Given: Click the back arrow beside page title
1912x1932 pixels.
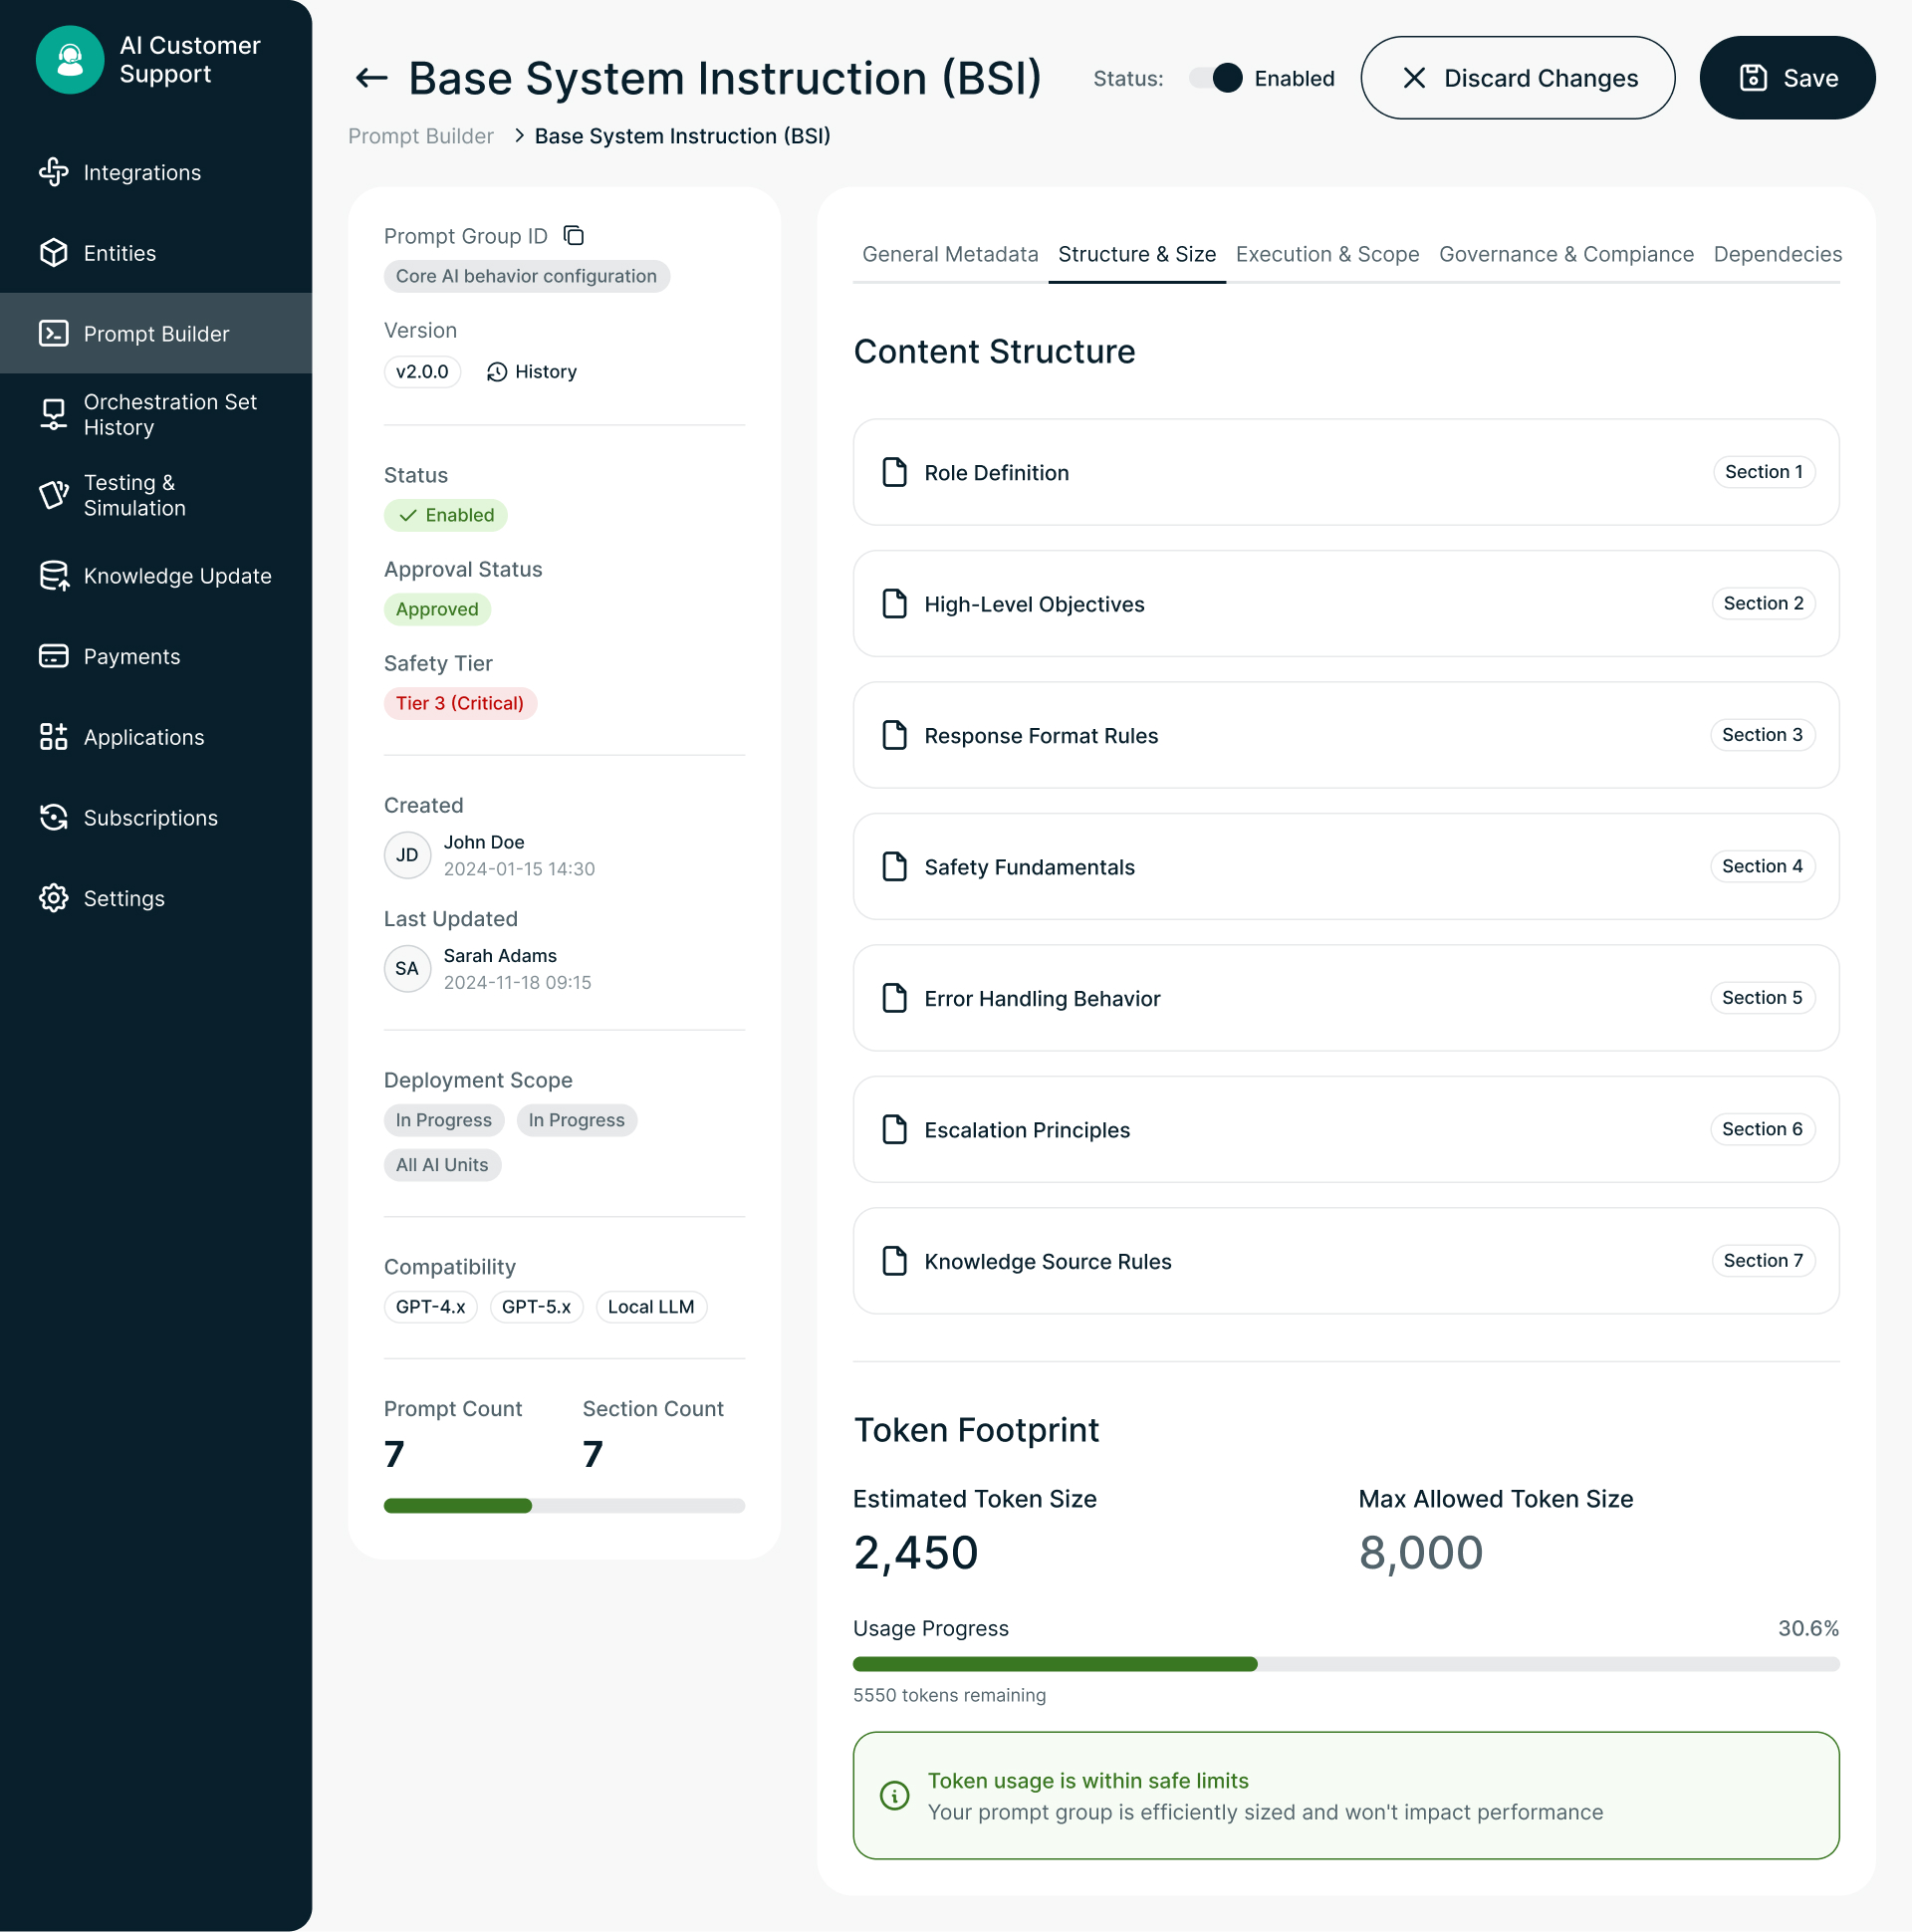Looking at the screenshot, I should coord(371,78).
